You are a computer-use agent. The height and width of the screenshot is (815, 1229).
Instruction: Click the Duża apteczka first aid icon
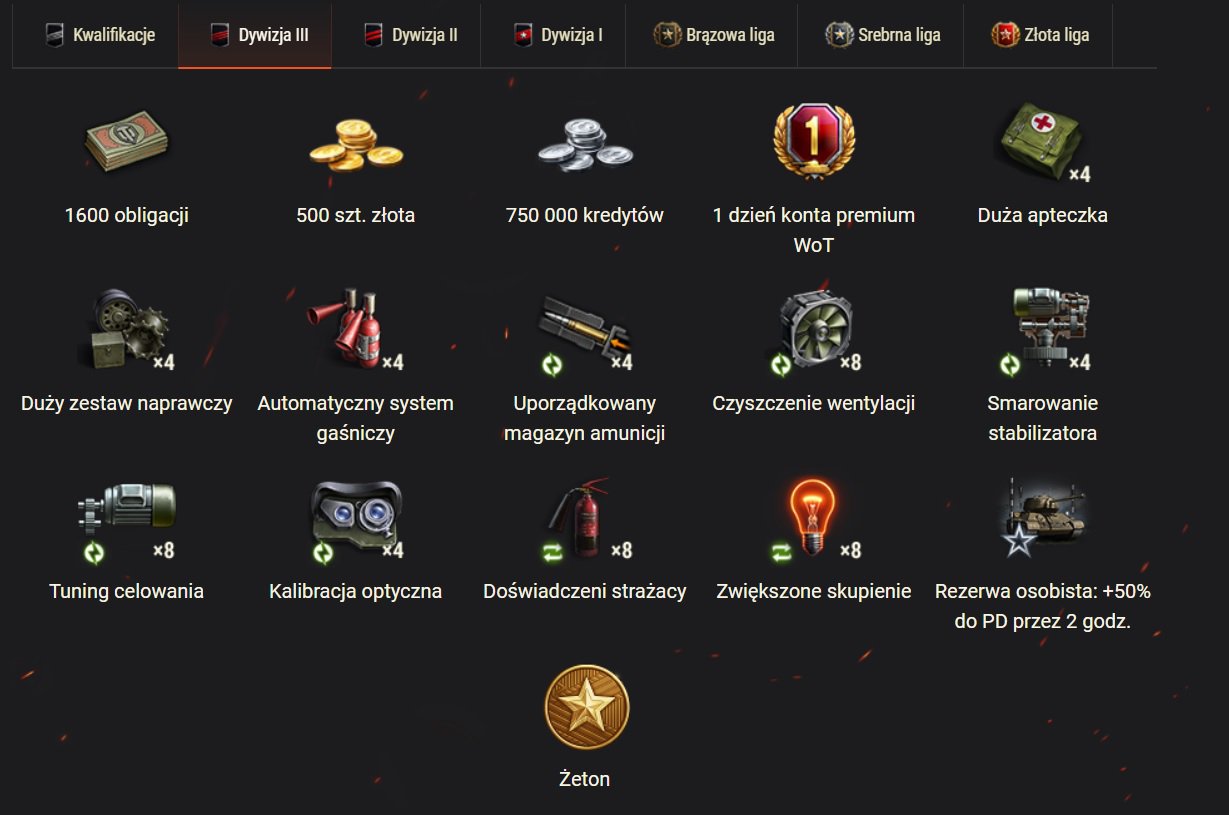click(x=1042, y=143)
